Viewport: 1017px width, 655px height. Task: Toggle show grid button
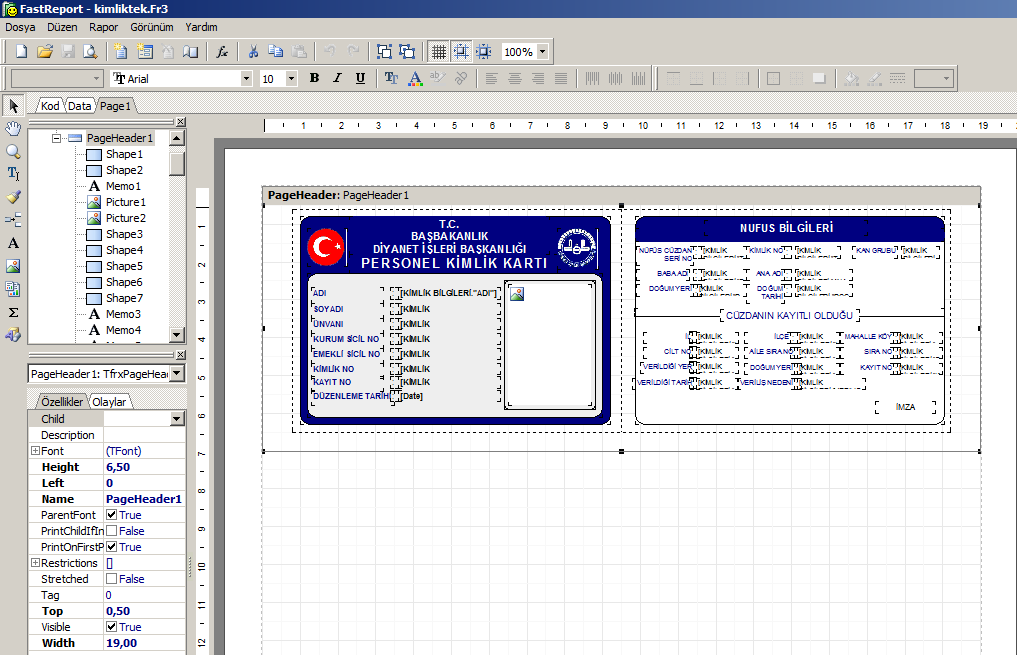point(439,52)
